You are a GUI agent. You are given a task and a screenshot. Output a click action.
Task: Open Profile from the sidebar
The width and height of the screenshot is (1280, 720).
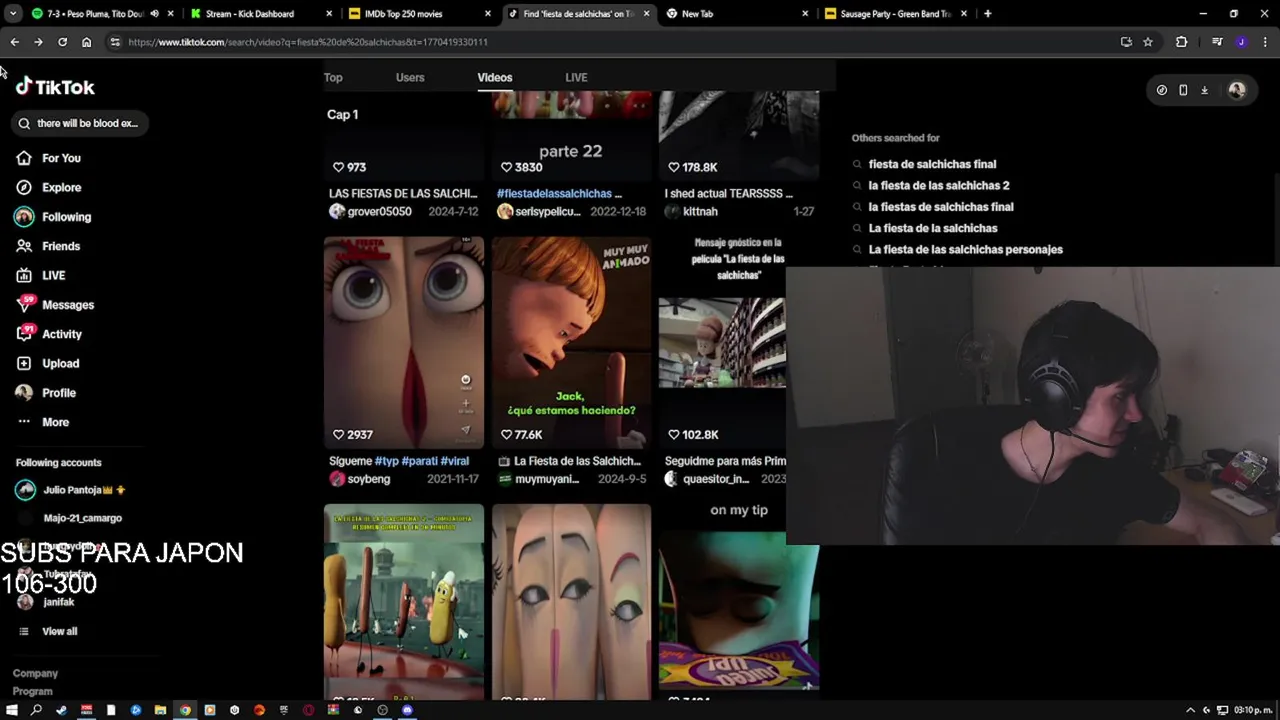tap(58, 393)
